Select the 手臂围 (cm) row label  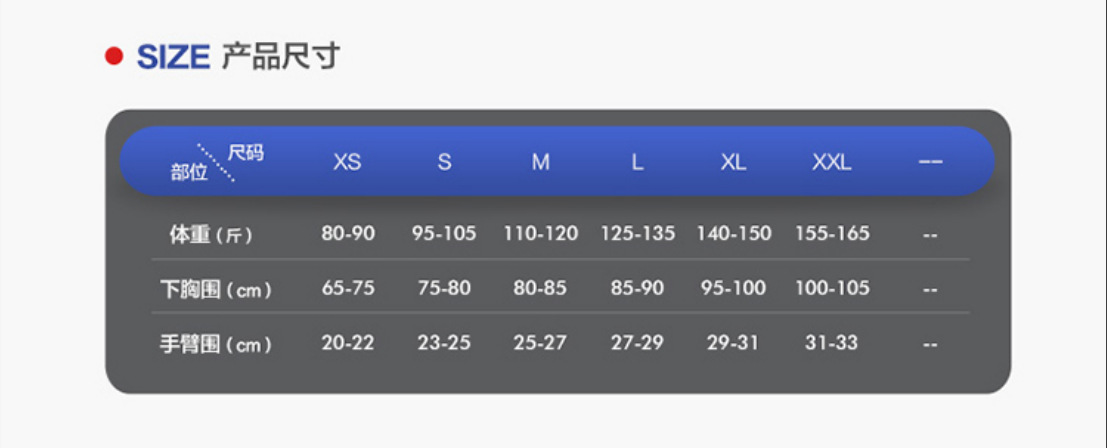(216, 345)
